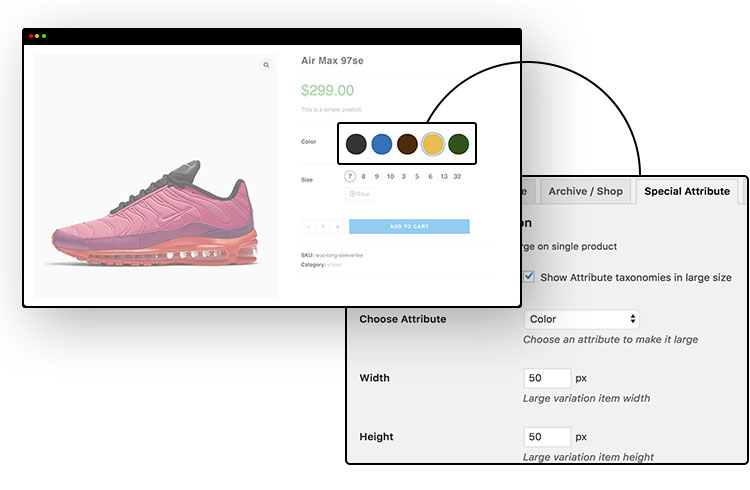Click the Add to Cart button
This screenshot has height=490, width=750.
click(409, 227)
